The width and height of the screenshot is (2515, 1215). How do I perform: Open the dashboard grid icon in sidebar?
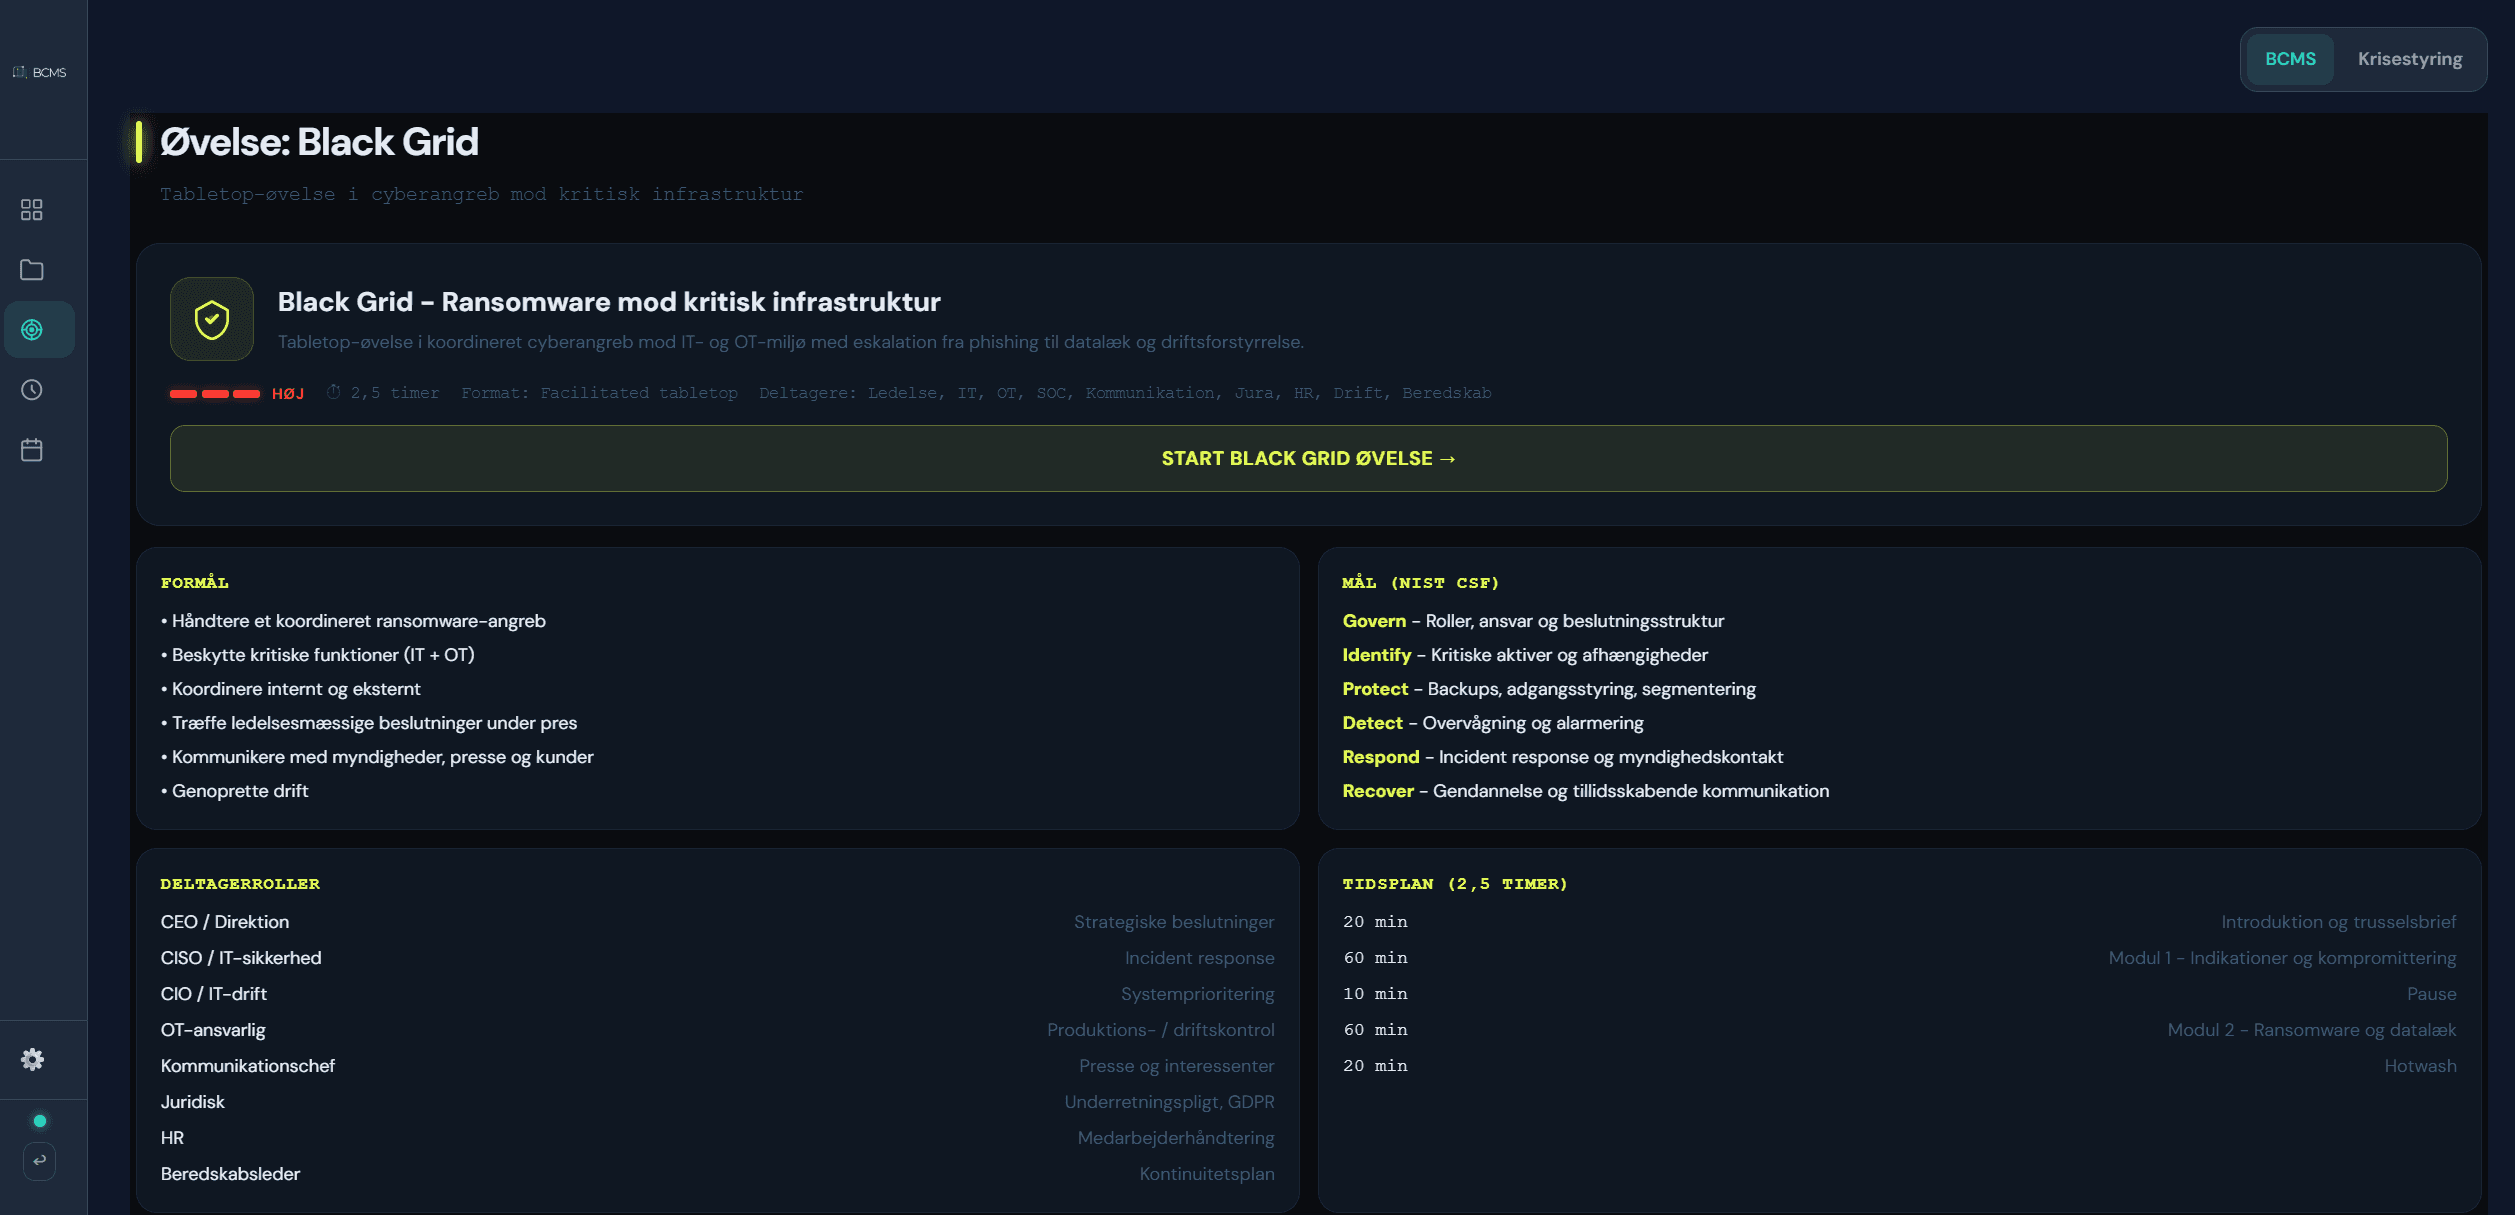[x=32, y=210]
